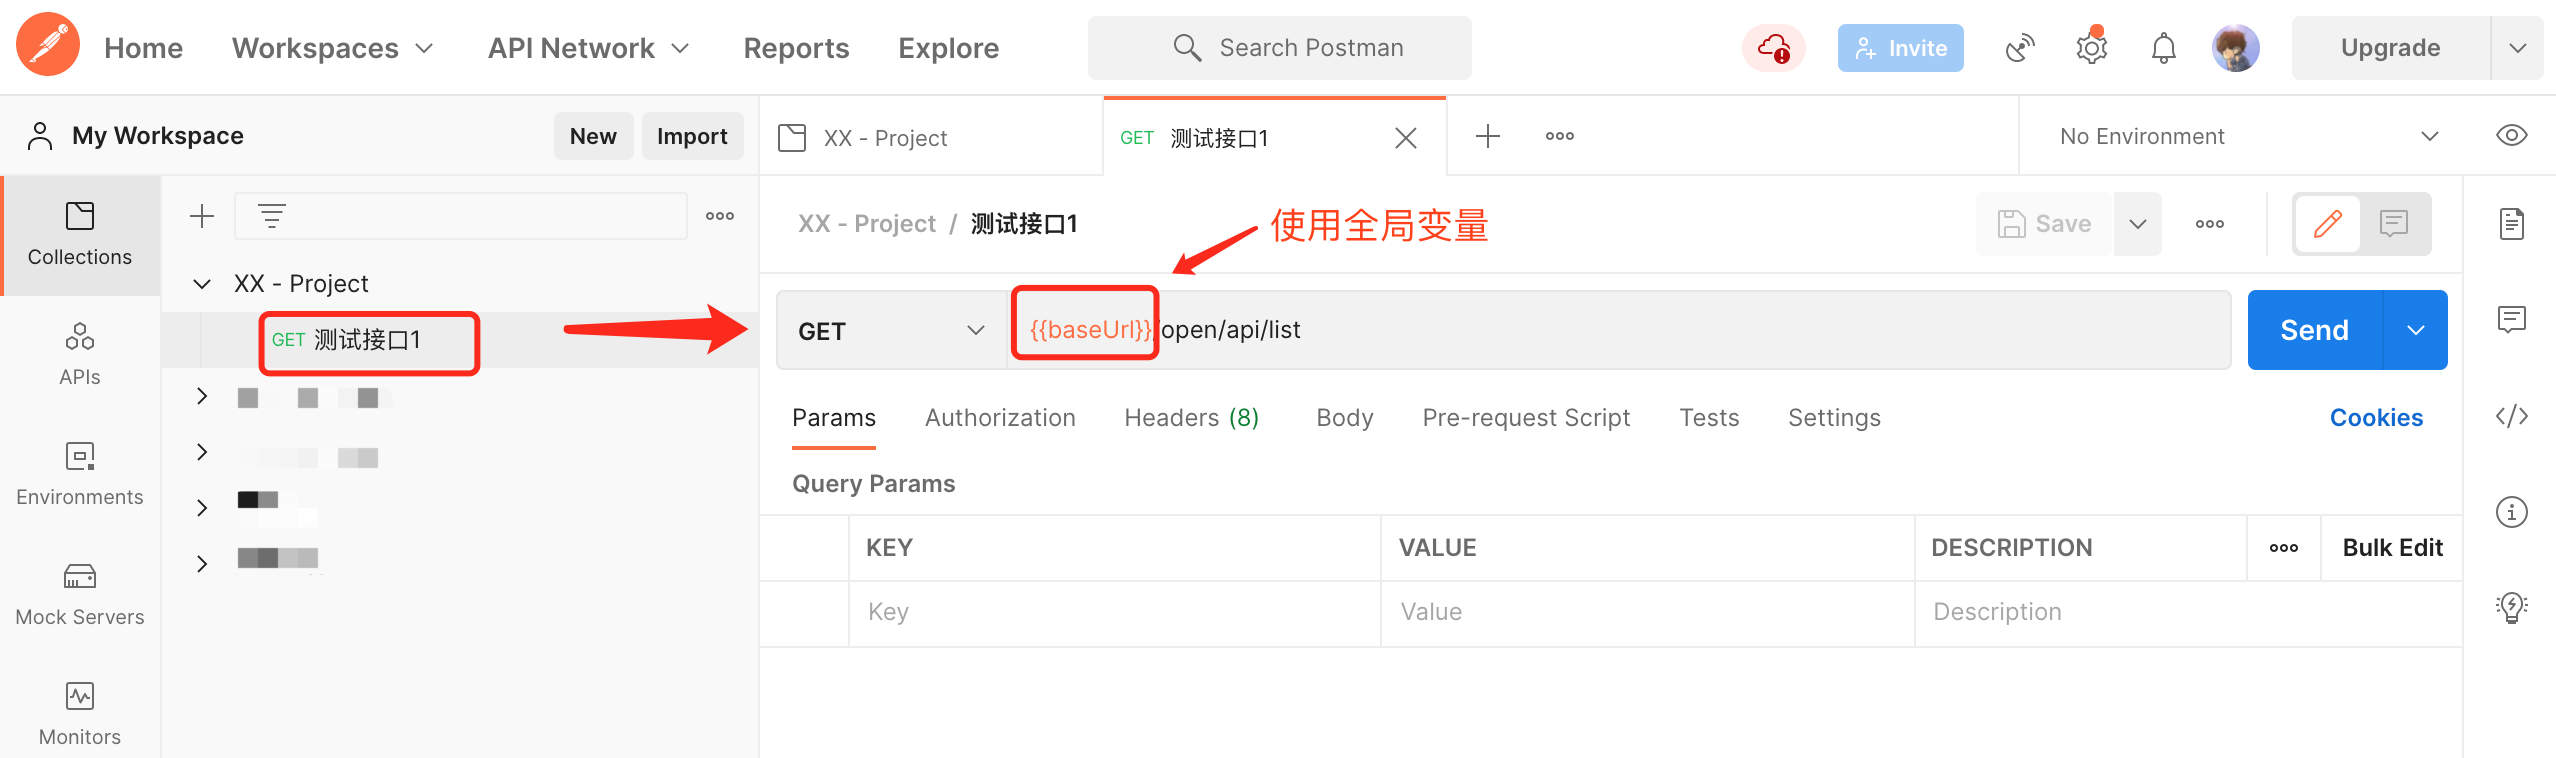Select the 测试接口1 request in the tree
2556x758 pixels.
pos(369,341)
